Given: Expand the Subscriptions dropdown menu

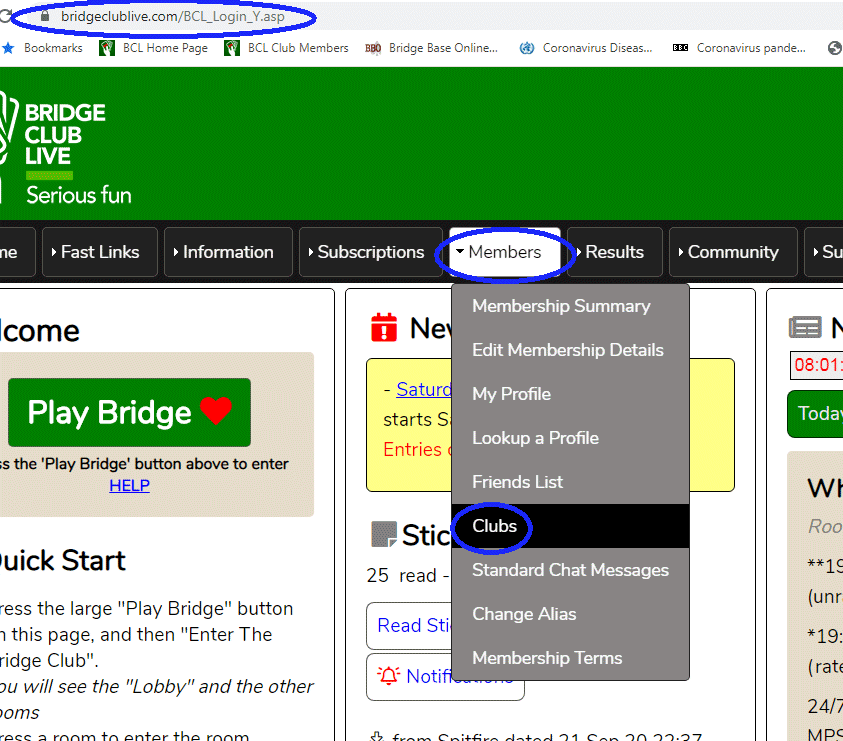Looking at the screenshot, I should (362, 252).
